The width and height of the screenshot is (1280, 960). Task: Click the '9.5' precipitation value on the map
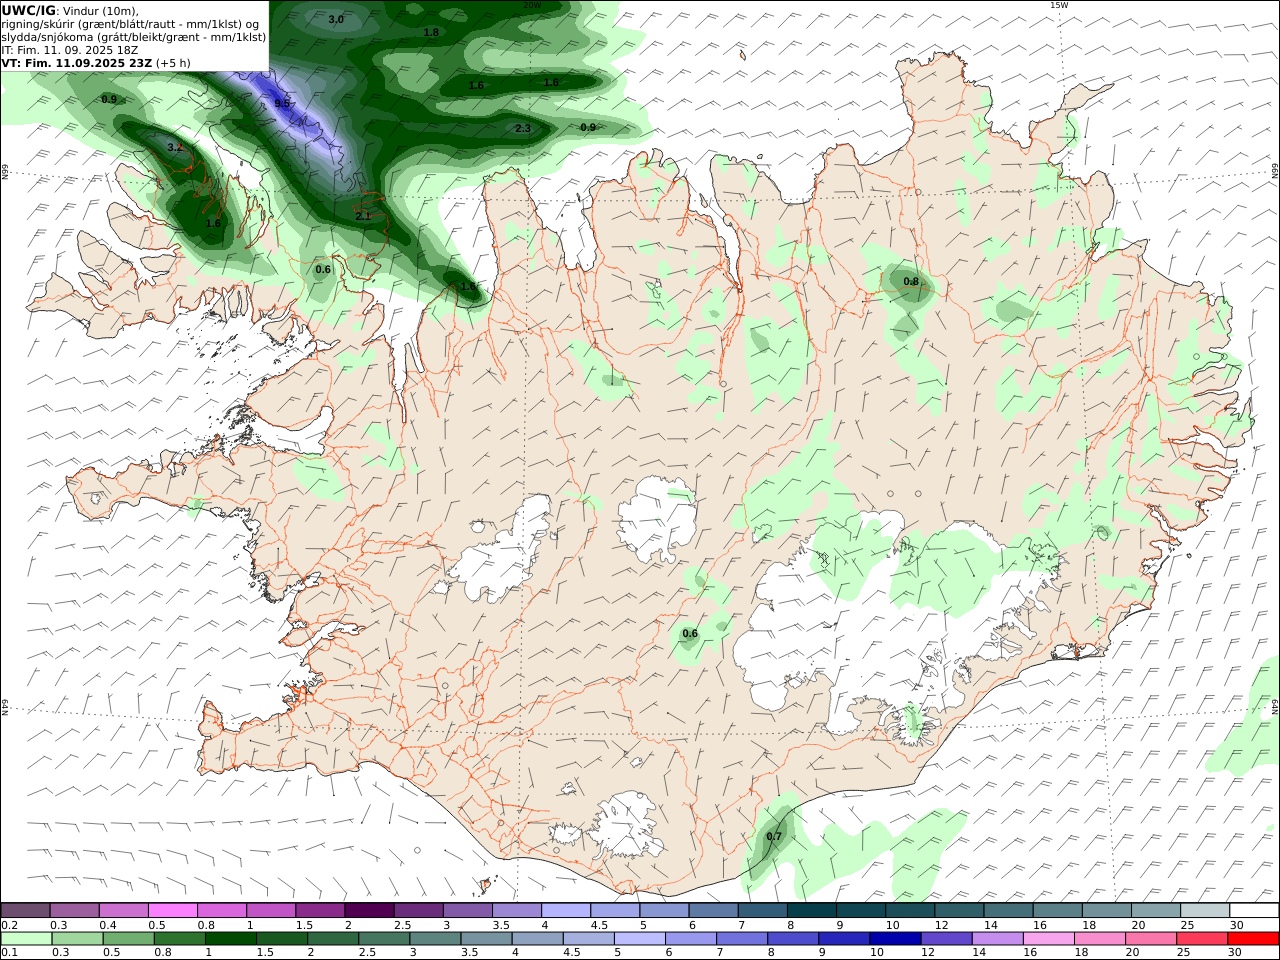coord(282,103)
